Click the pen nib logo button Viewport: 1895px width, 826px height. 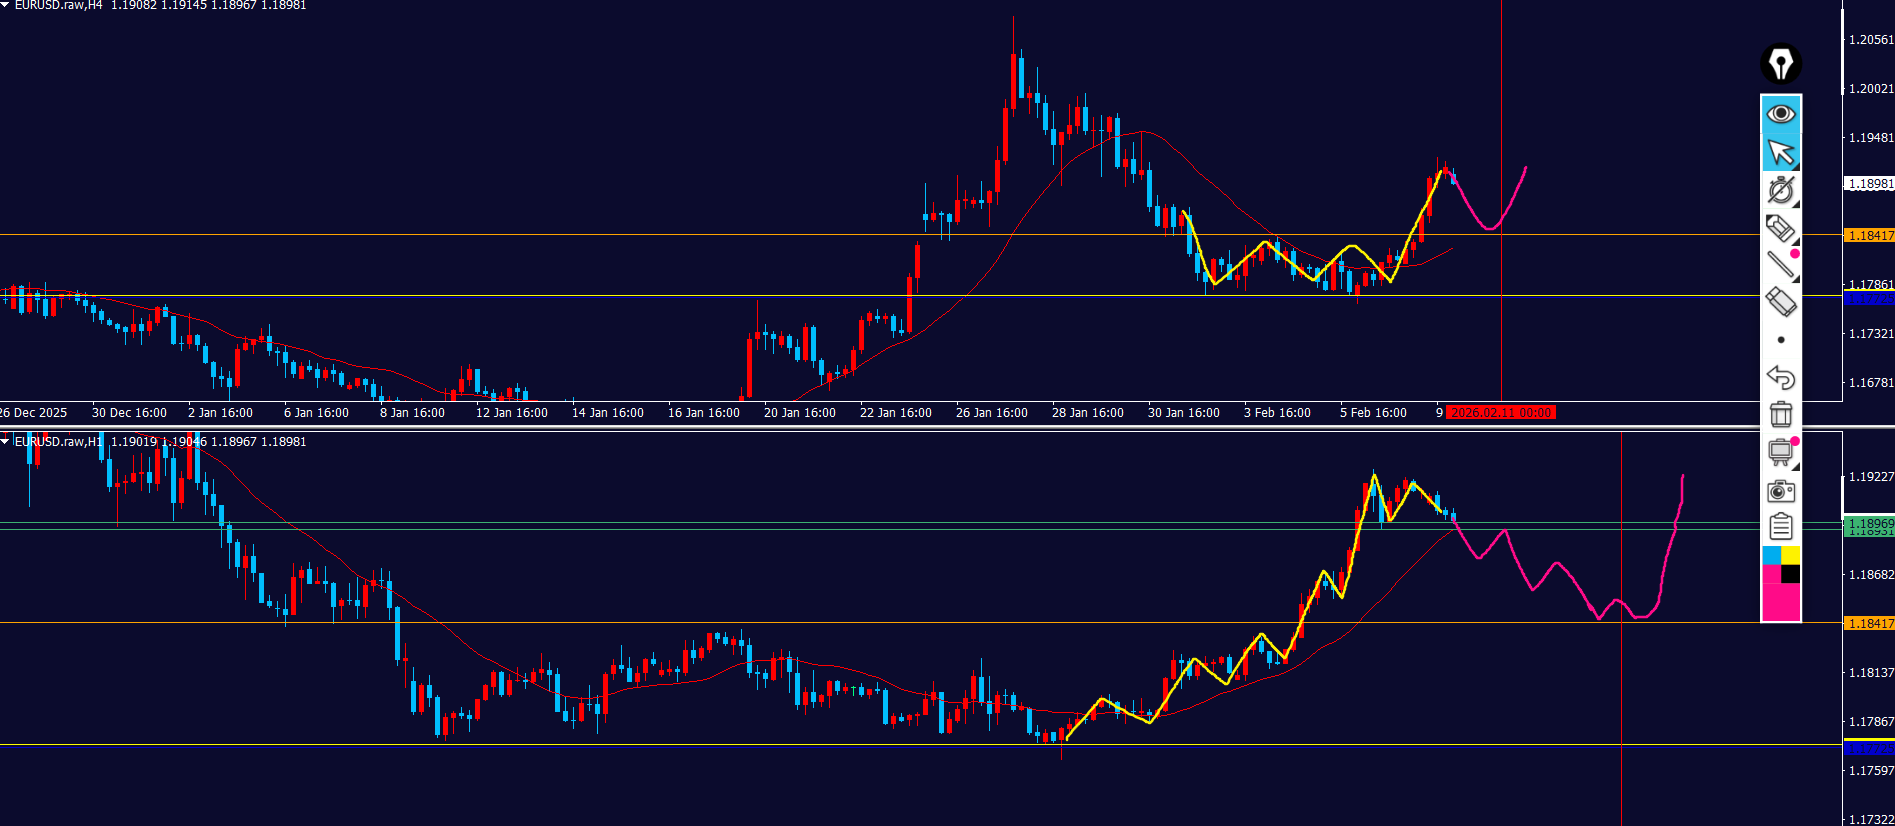[x=1780, y=65]
